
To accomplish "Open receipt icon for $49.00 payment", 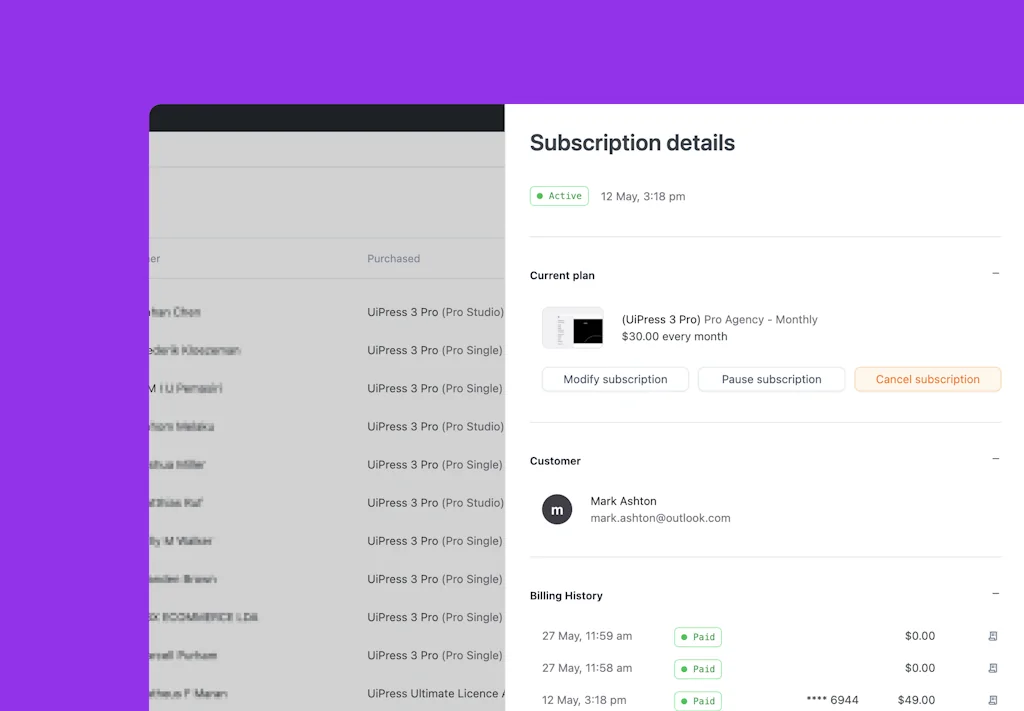I will pyautogui.click(x=992, y=700).
